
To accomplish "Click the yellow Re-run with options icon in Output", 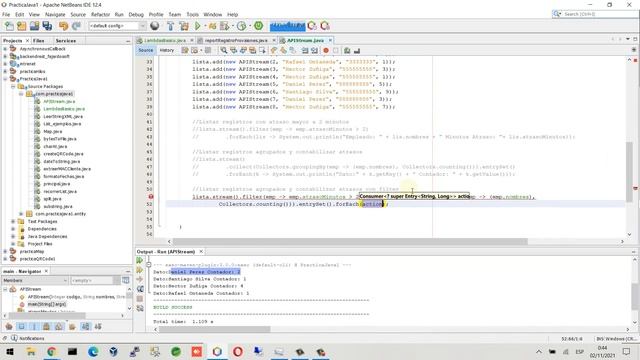I will [140, 270].
